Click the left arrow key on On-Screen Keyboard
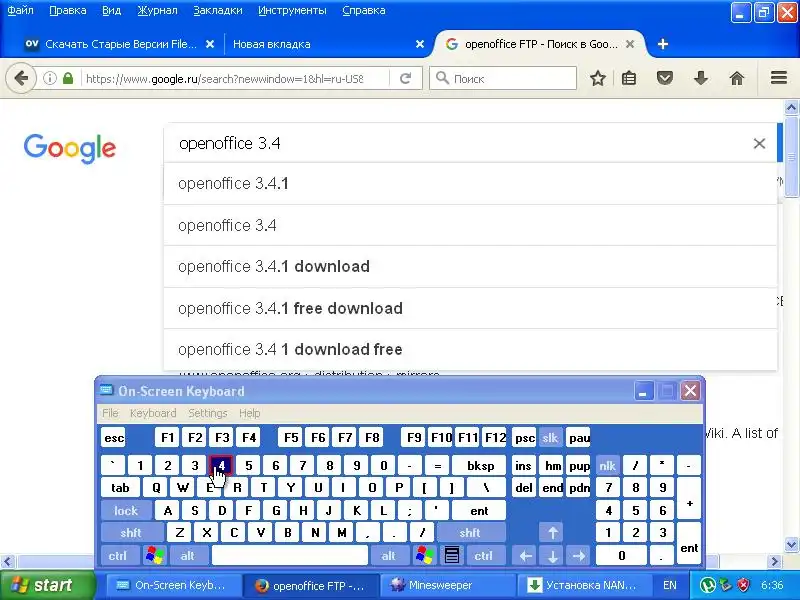 526,556
